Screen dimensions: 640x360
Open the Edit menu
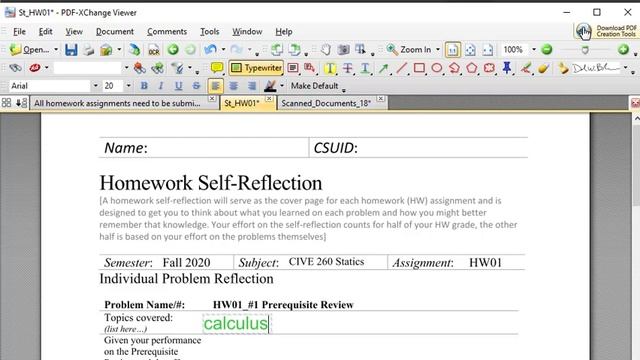click(x=45, y=31)
